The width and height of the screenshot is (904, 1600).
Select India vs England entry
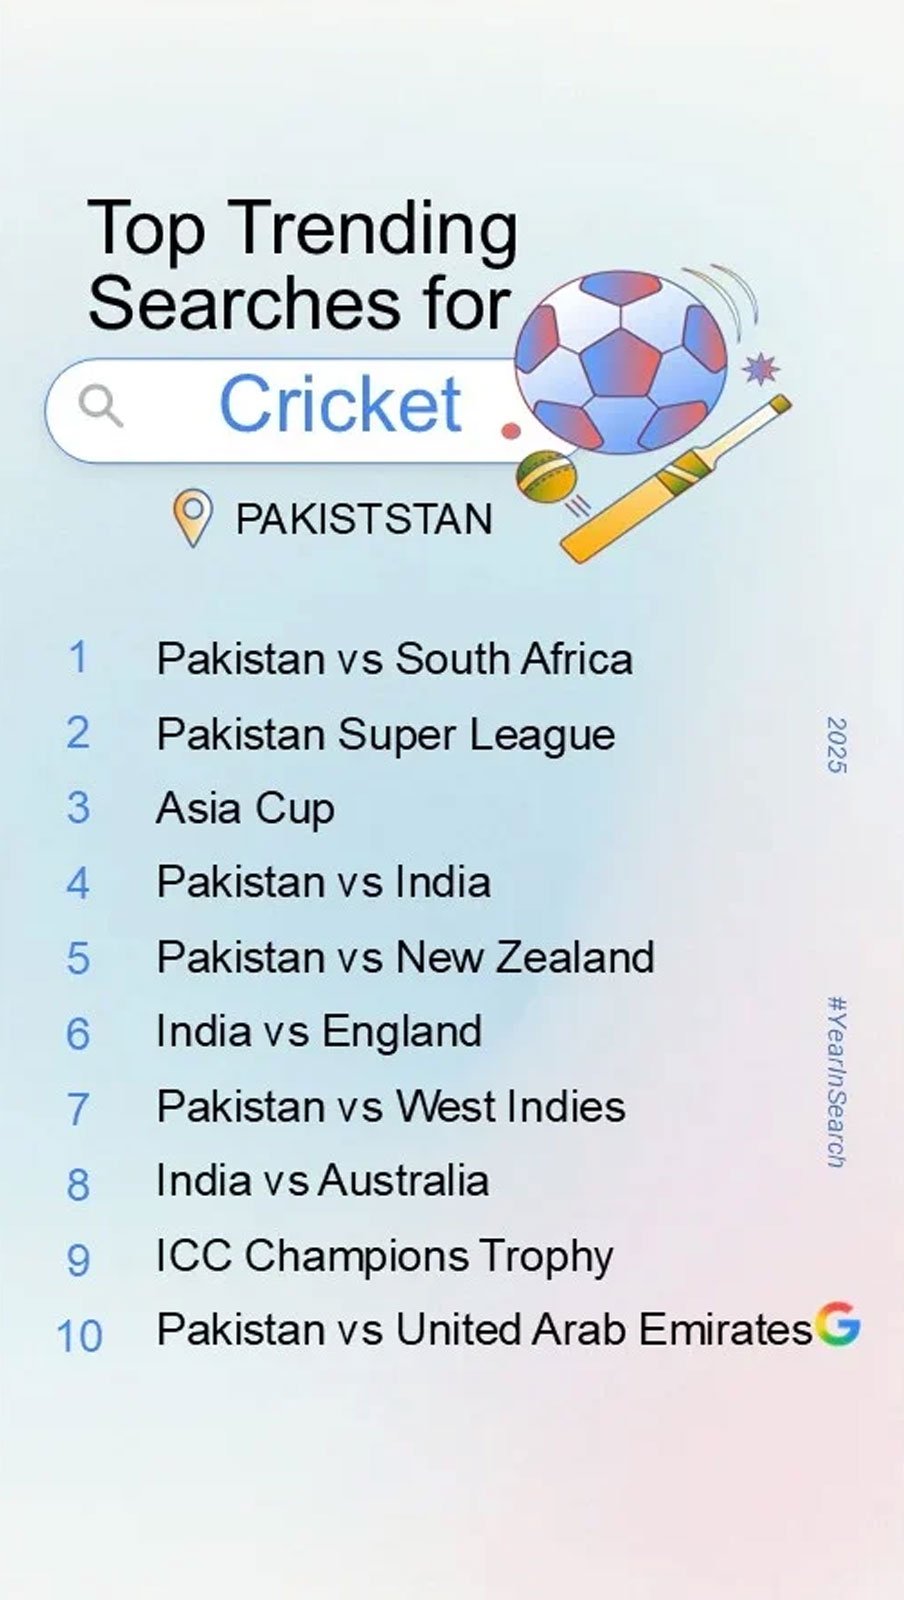[x=319, y=1031]
